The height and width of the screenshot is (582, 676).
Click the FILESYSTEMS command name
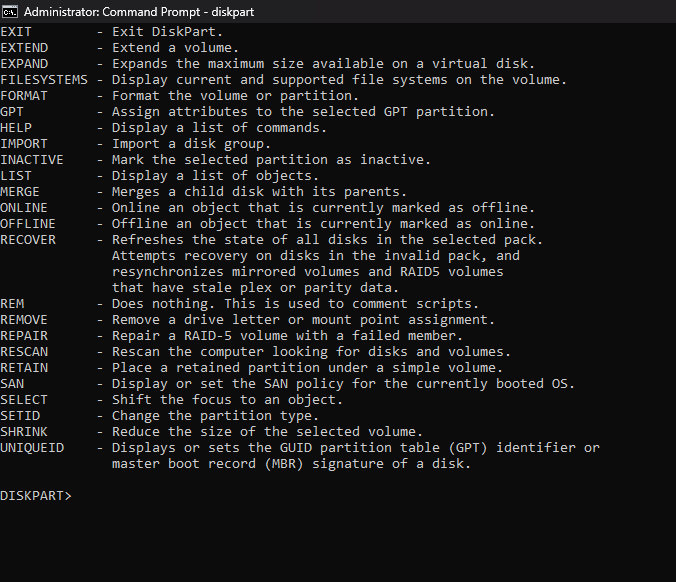click(x=44, y=80)
